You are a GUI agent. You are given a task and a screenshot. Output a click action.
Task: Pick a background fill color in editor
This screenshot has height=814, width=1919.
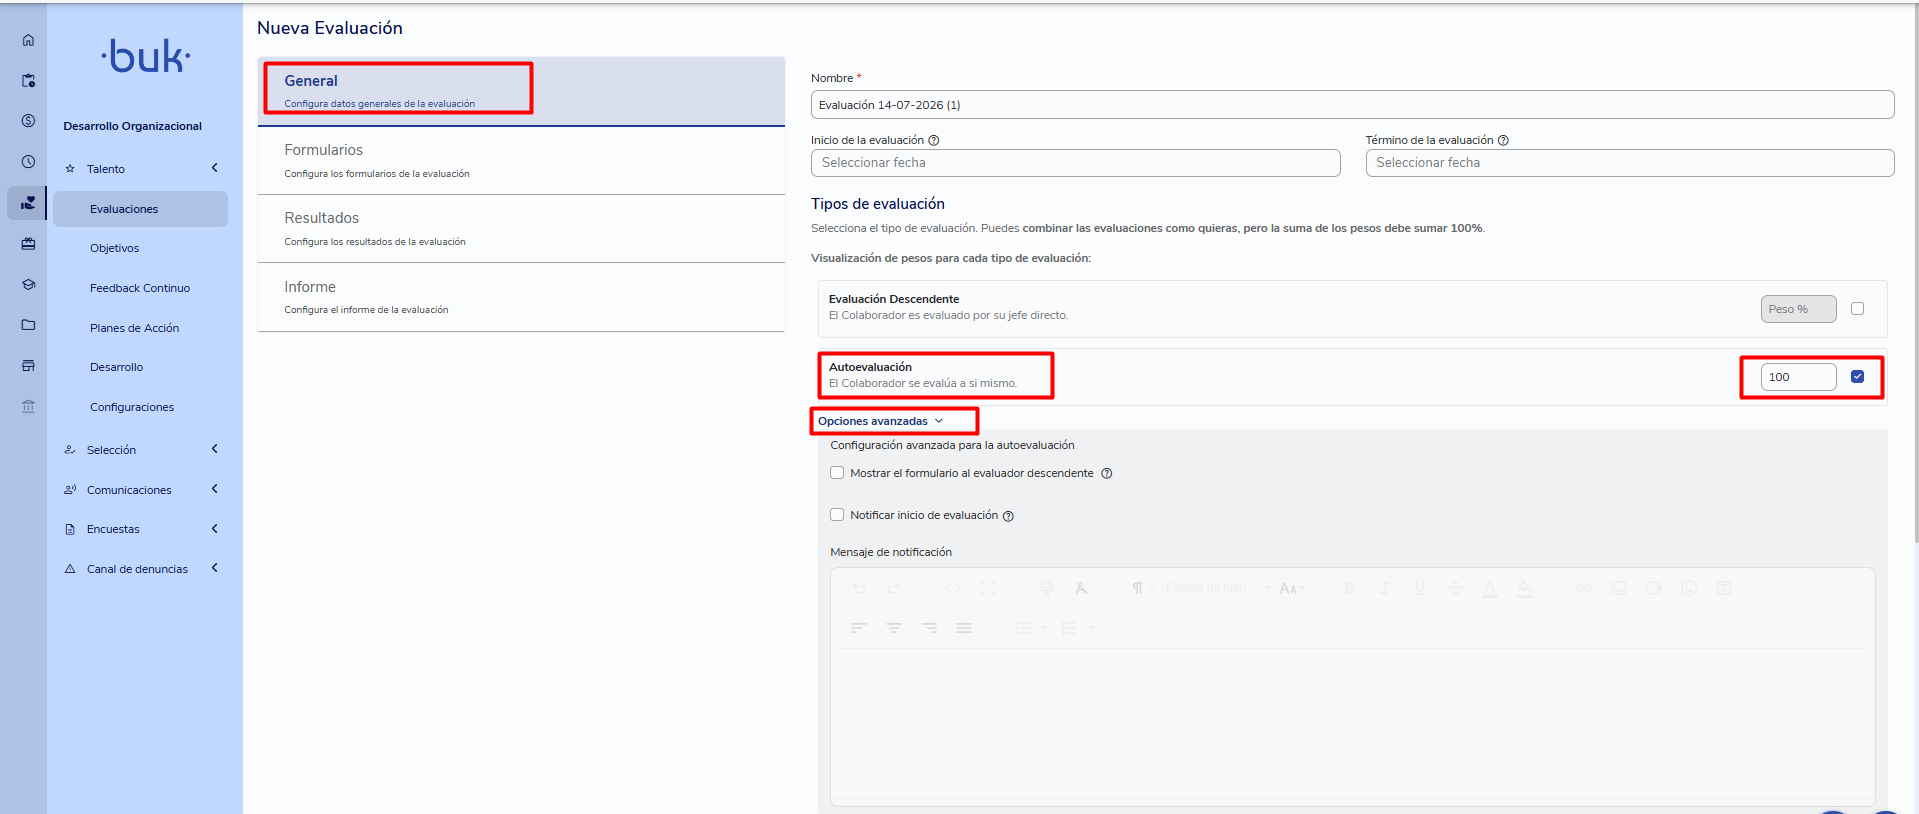[1525, 588]
